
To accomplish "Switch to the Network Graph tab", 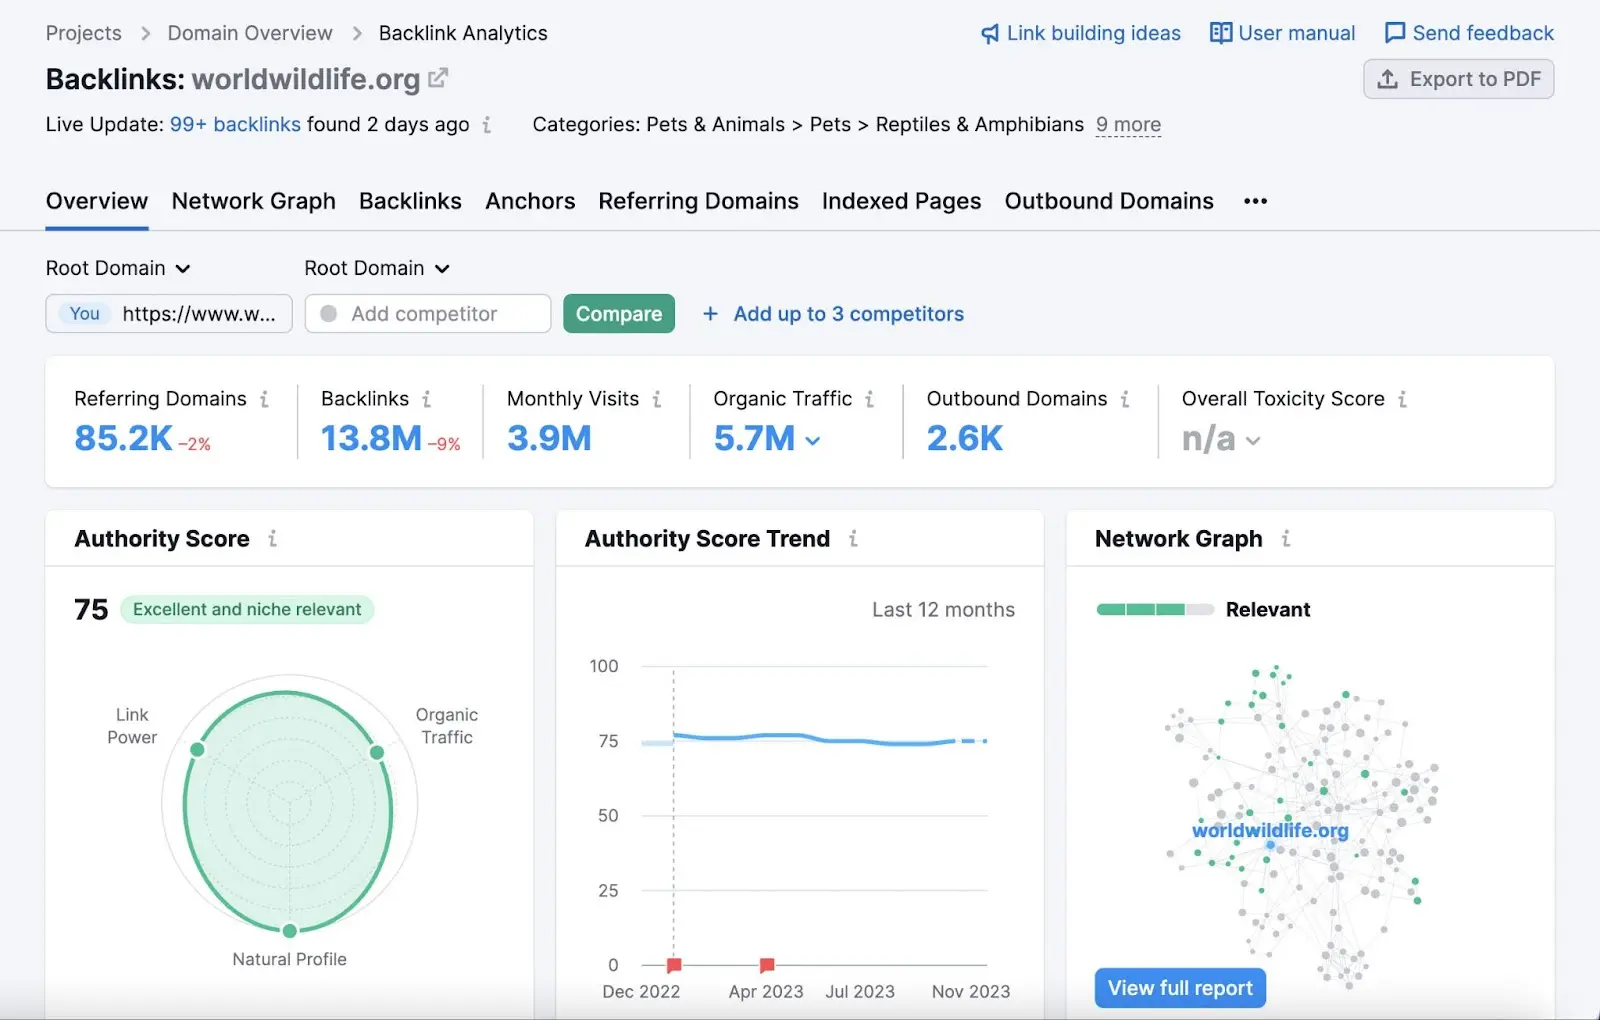I will 254,201.
